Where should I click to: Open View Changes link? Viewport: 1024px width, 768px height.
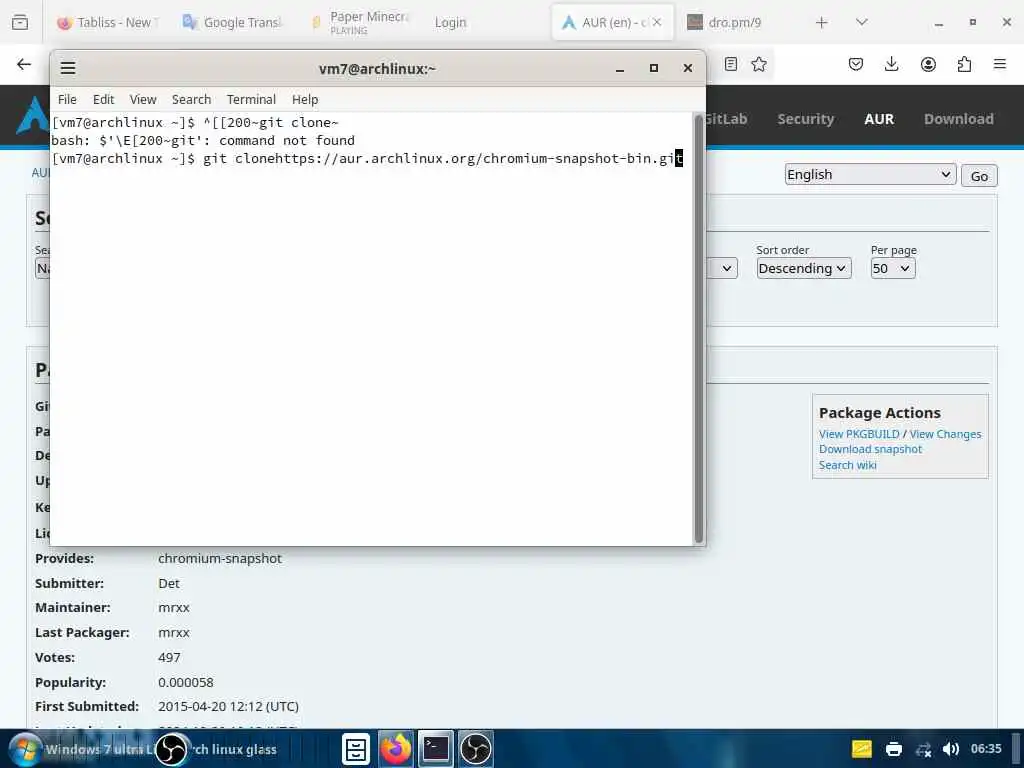tap(945, 434)
